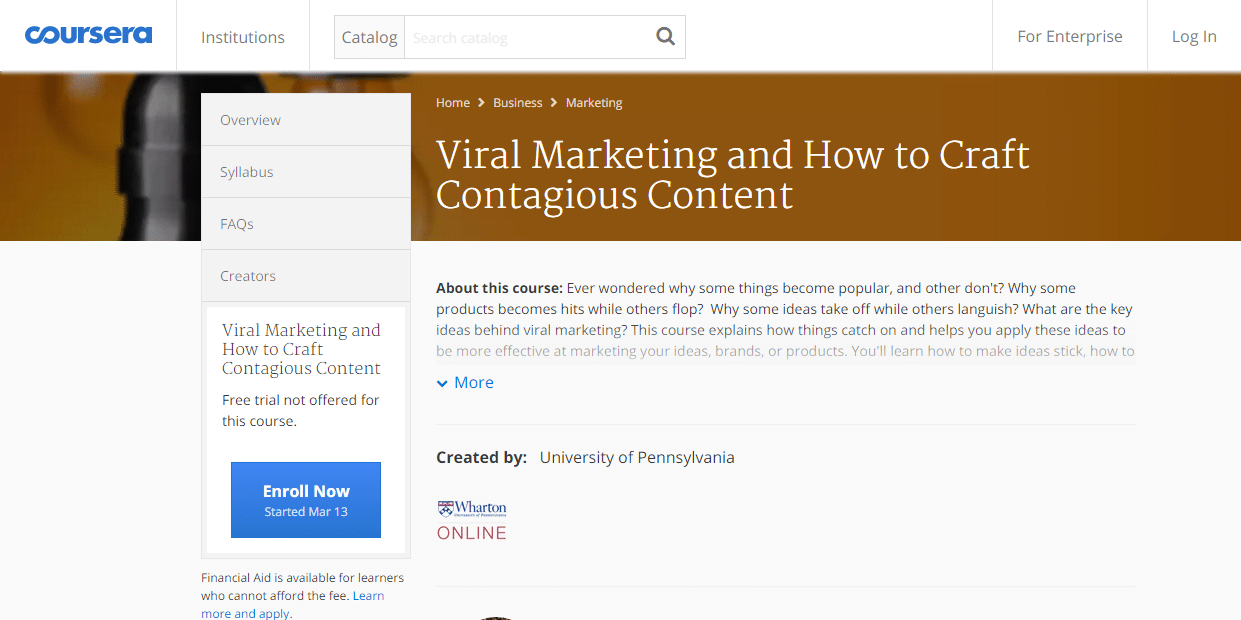
Task: Click Log In
Action: (x=1194, y=36)
